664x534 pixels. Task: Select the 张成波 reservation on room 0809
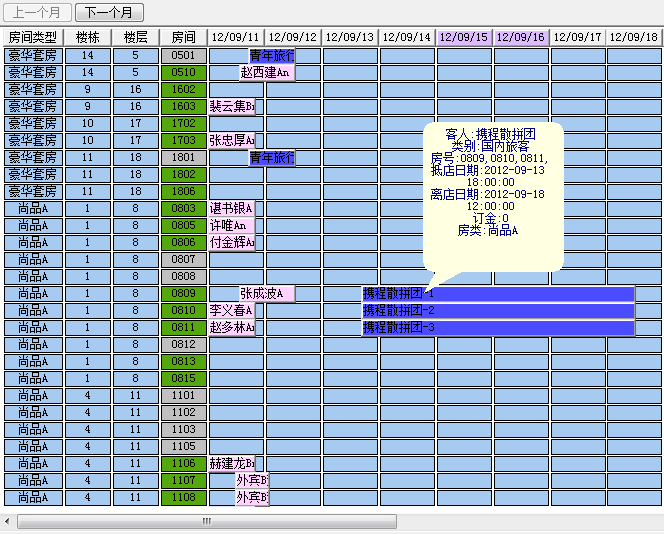(266, 293)
